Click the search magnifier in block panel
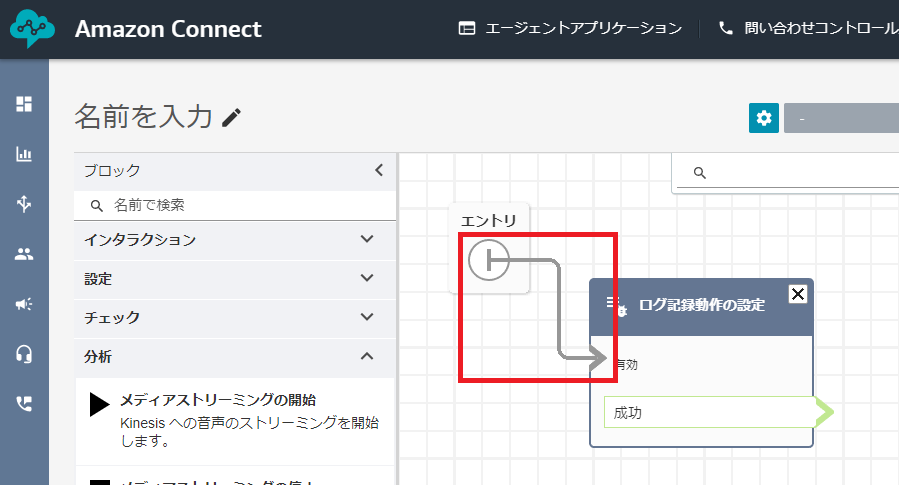 [x=97, y=205]
